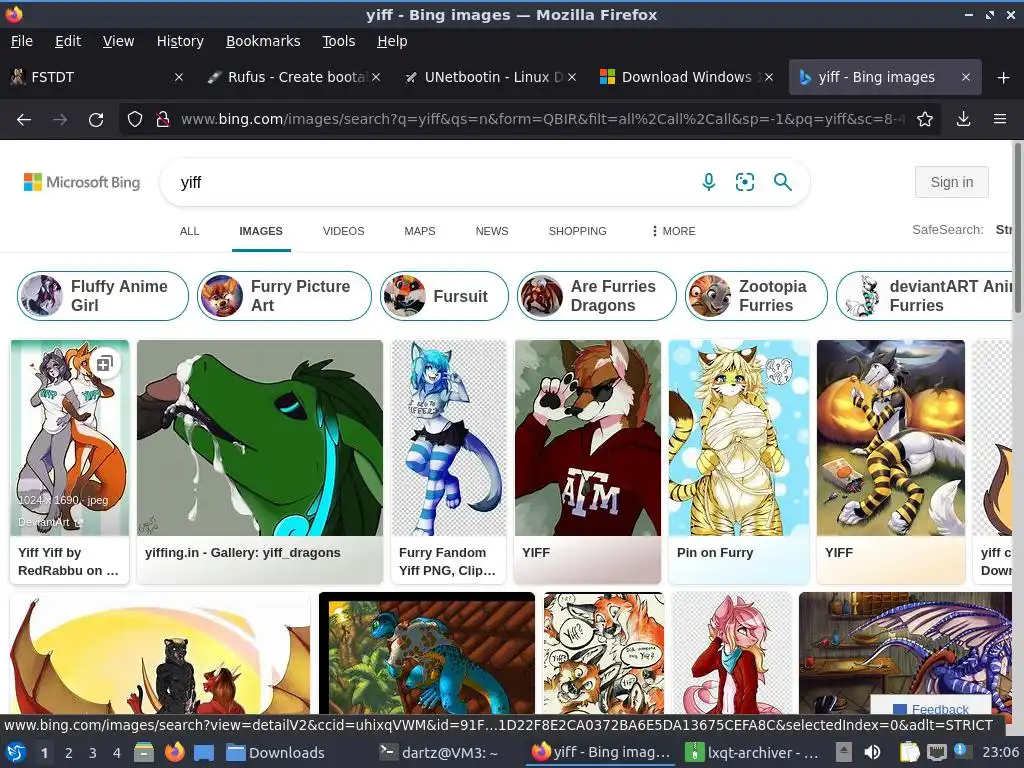1024x768 pixels.
Task: Select the NEWS search tab
Action: click(492, 231)
